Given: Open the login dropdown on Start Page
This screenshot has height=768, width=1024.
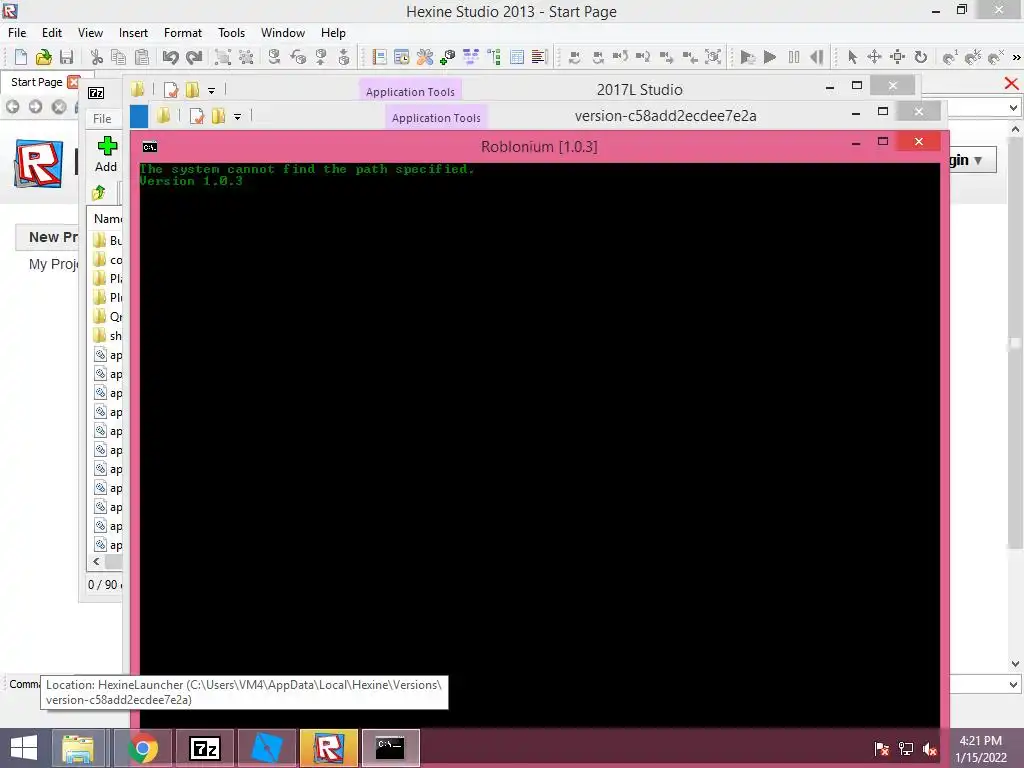Looking at the screenshot, I should coord(978,160).
